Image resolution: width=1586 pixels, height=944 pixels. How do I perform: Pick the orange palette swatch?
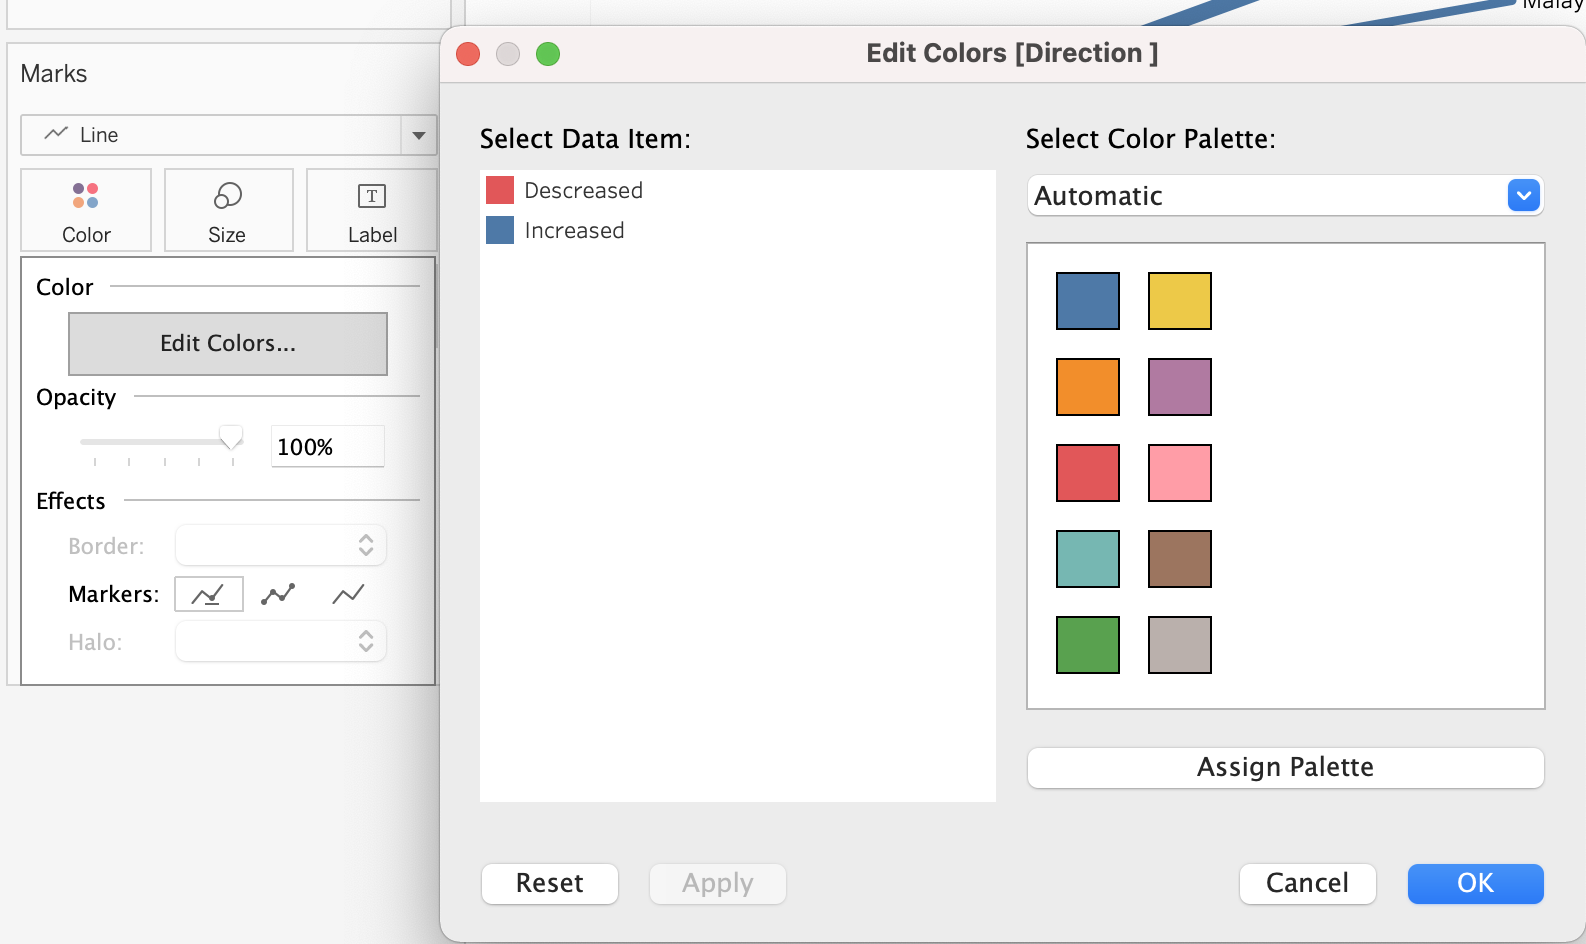pos(1088,387)
